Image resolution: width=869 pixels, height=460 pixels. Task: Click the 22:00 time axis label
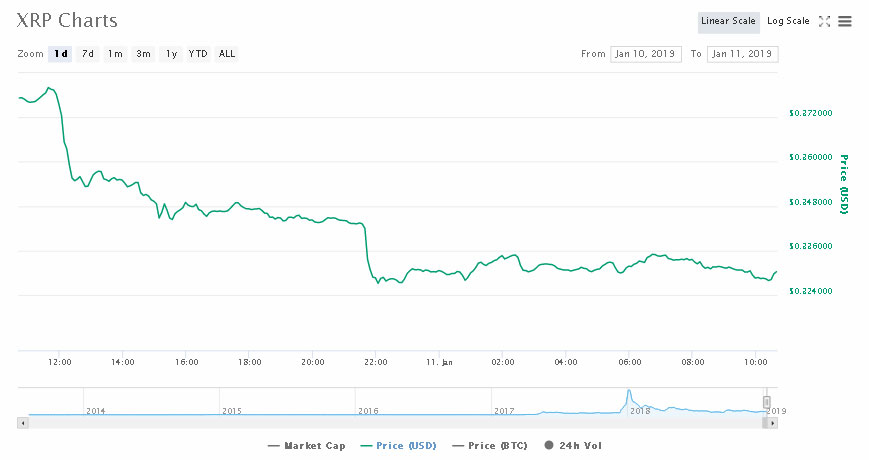pyautogui.click(x=376, y=362)
